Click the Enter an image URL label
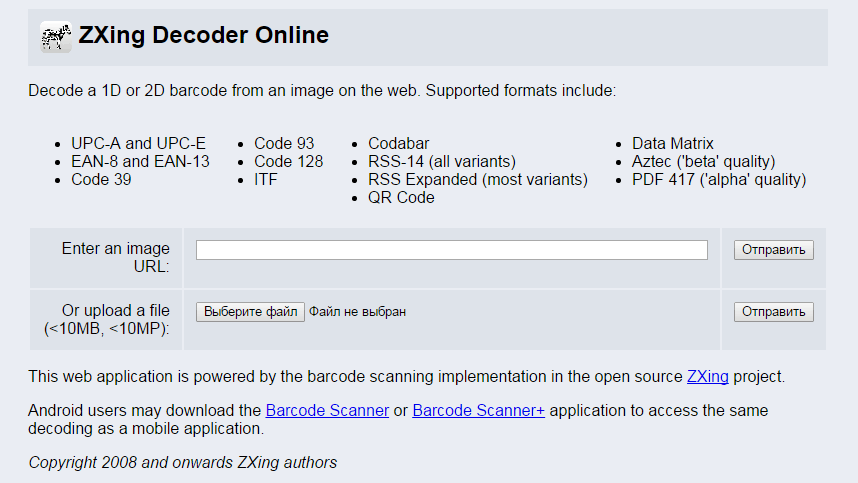The width and height of the screenshot is (858, 483). tap(115, 257)
